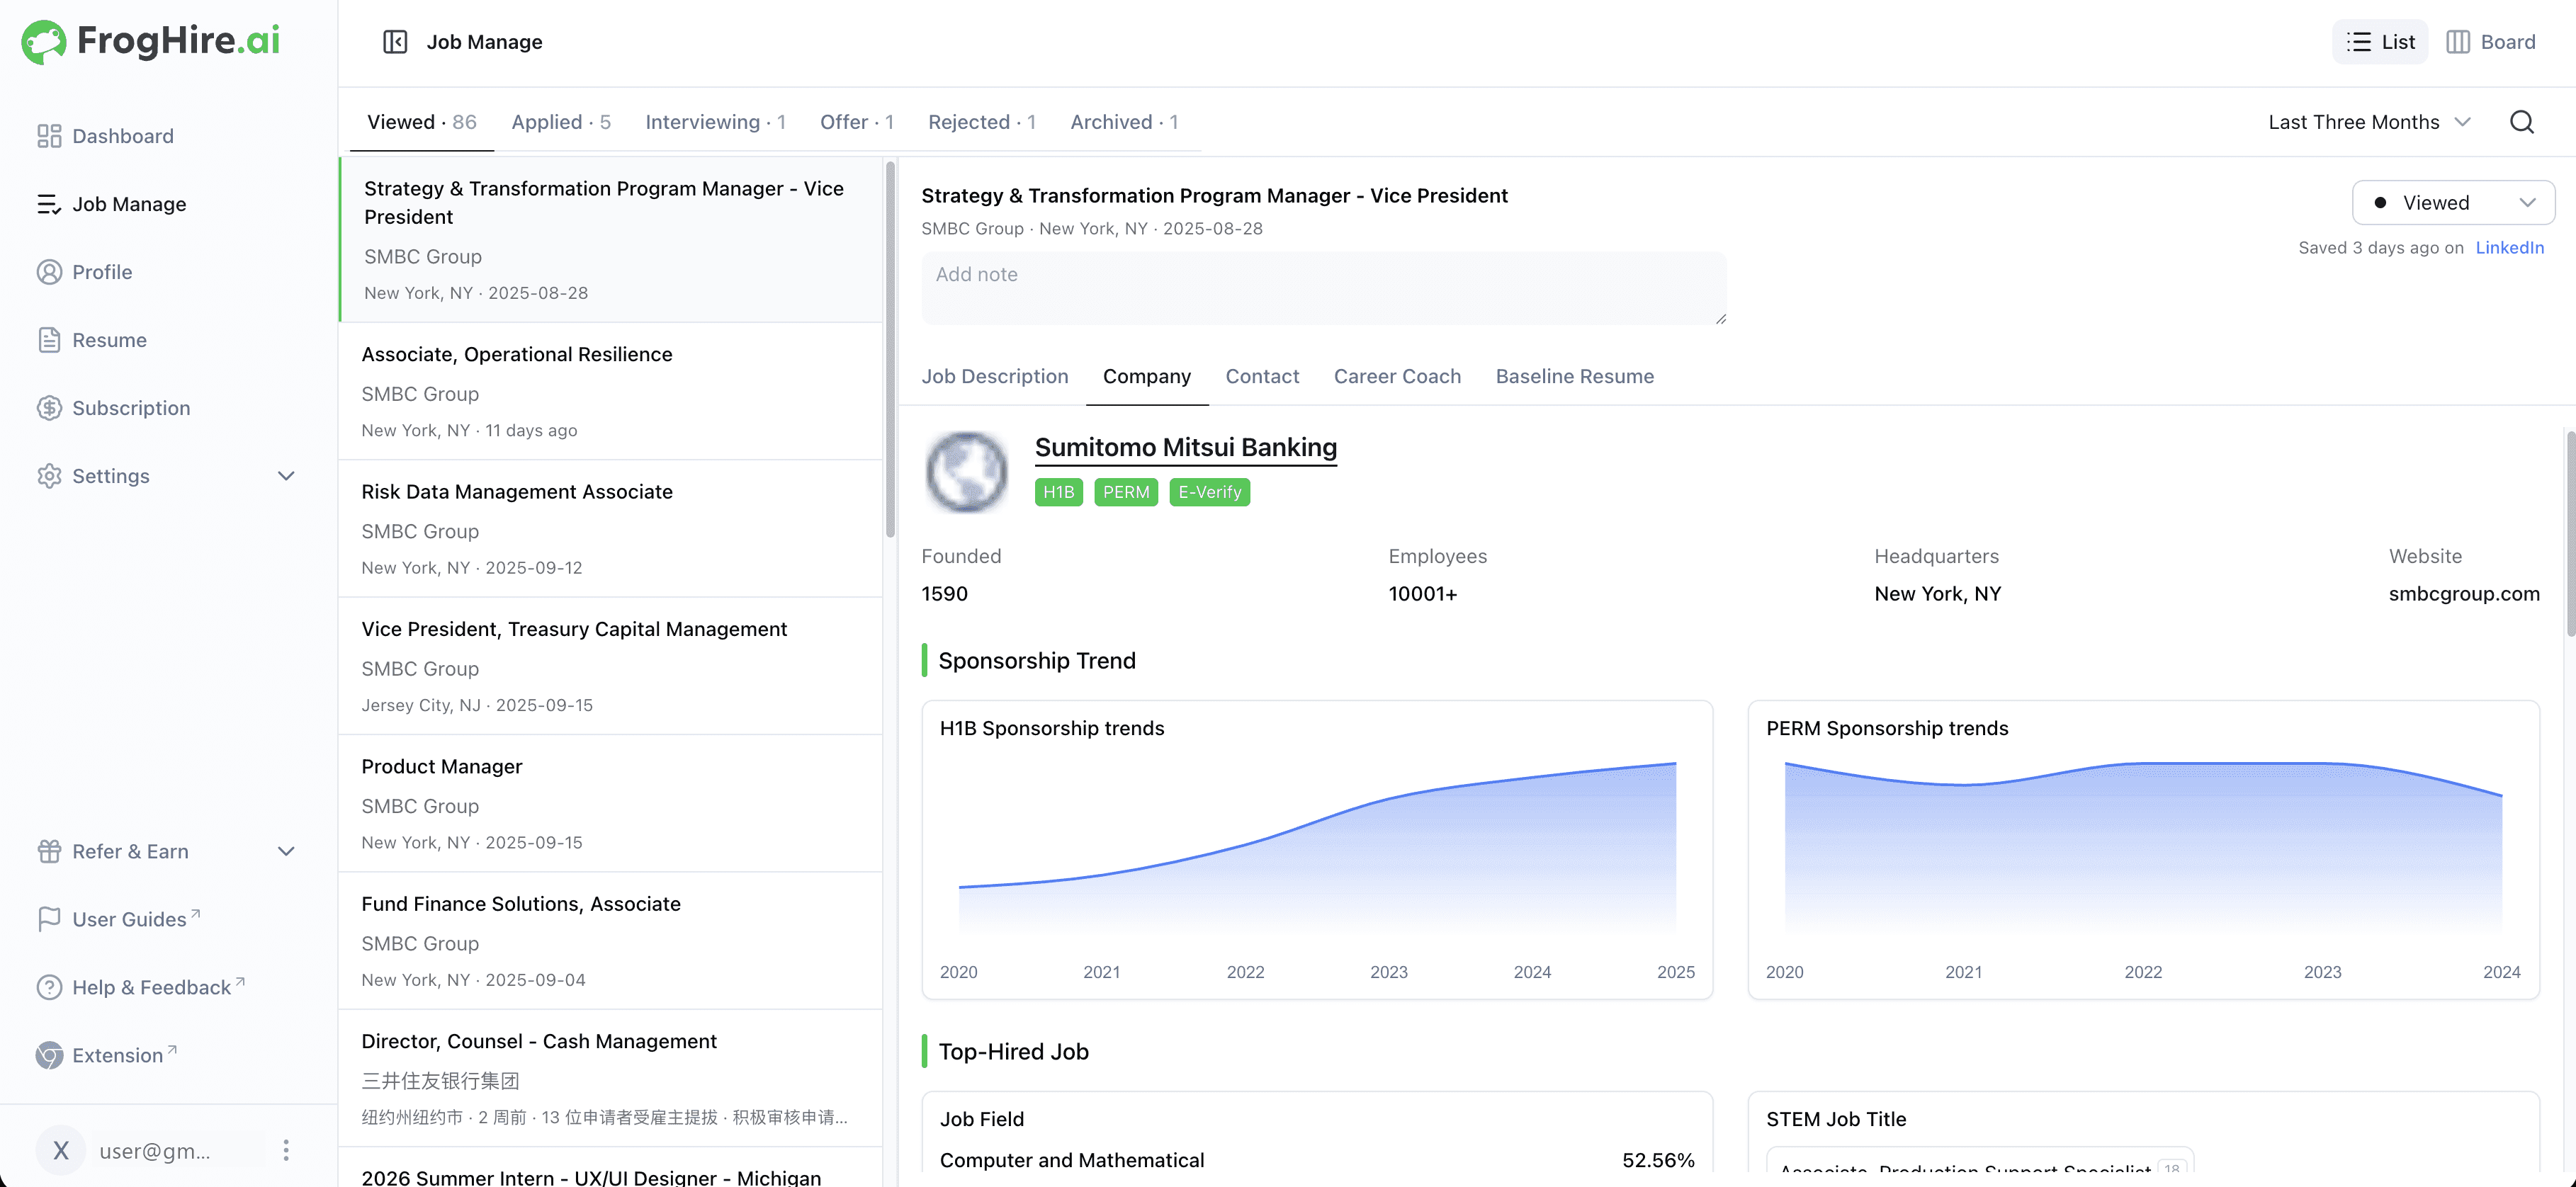Open the Viewed status dropdown
The width and height of the screenshot is (2576, 1187).
coord(2453,203)
